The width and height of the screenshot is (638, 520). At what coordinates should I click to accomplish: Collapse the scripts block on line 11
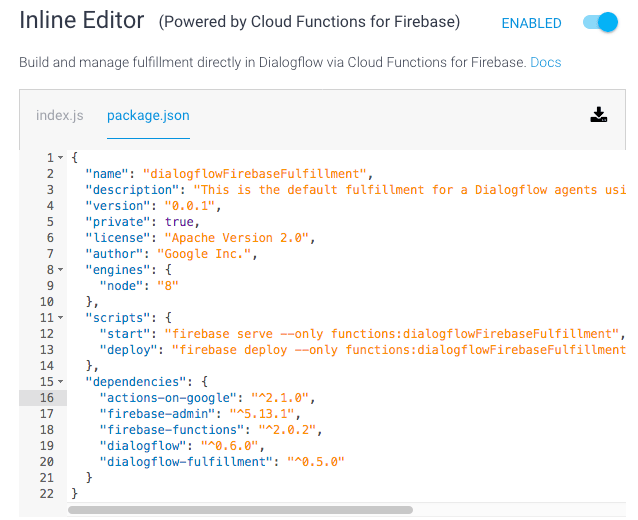[60, 317]
